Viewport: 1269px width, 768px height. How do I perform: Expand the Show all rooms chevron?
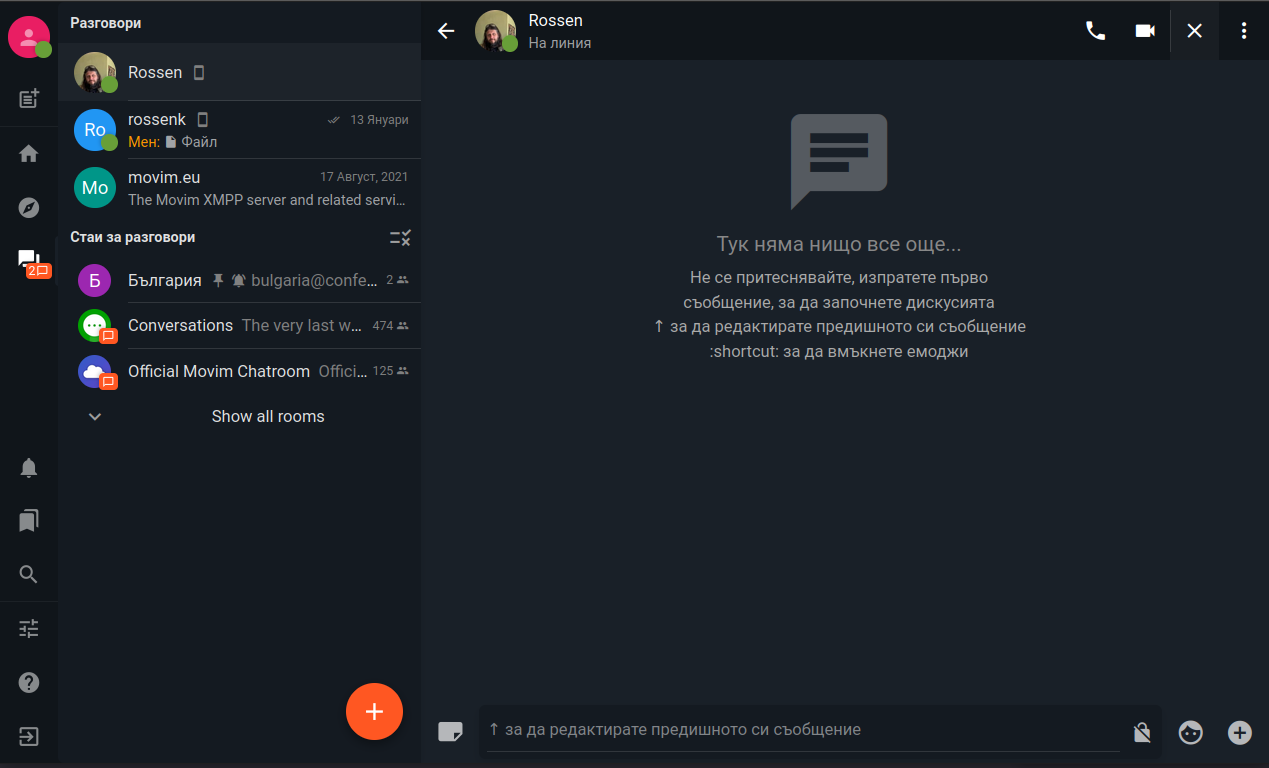pos(95,417)
